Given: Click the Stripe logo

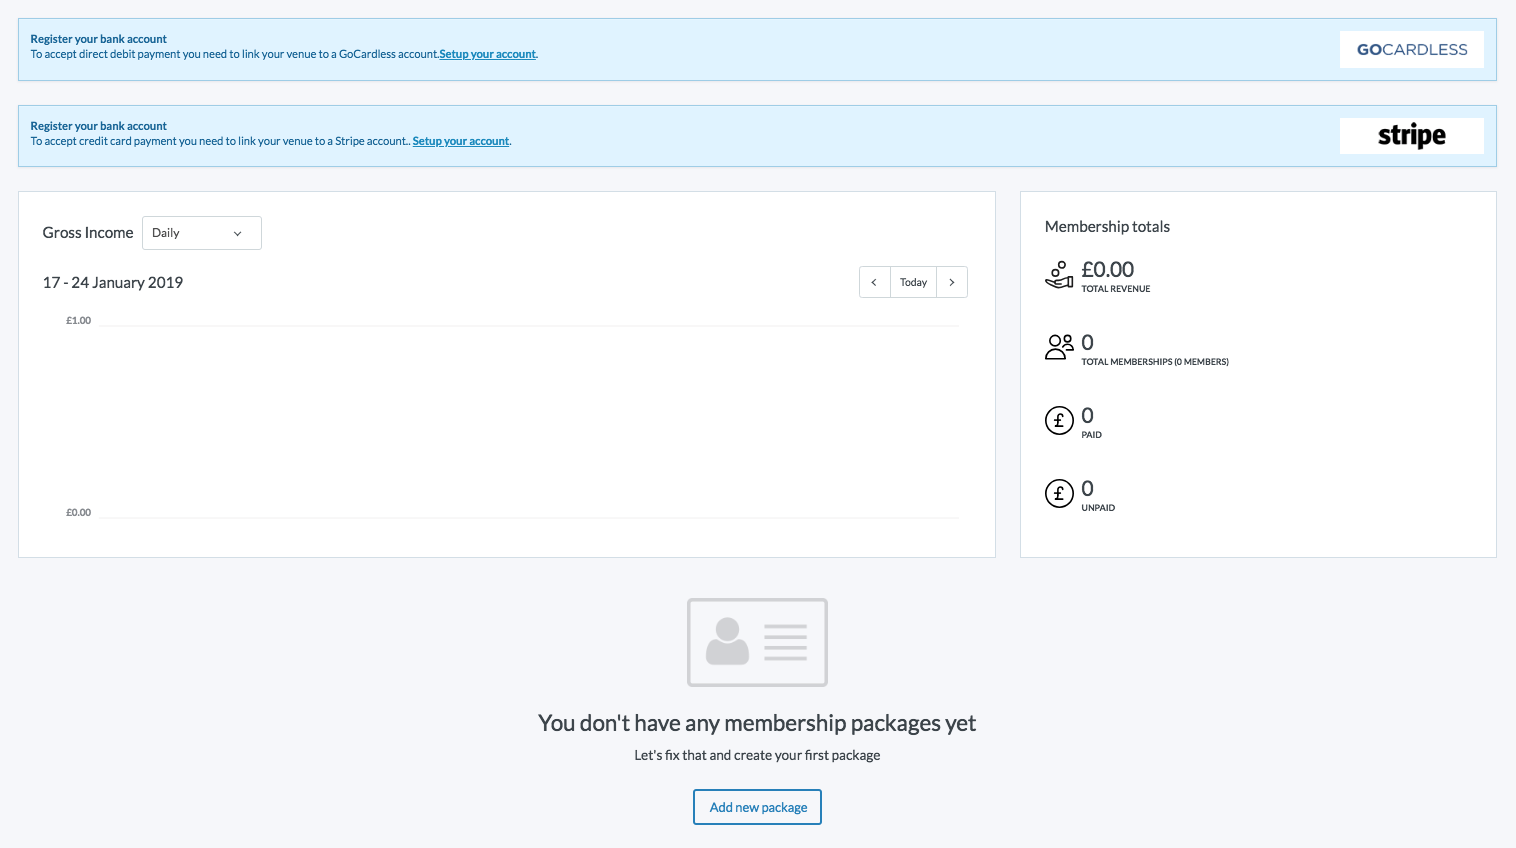Looking at the screenshot, I should pos(1411,136).
